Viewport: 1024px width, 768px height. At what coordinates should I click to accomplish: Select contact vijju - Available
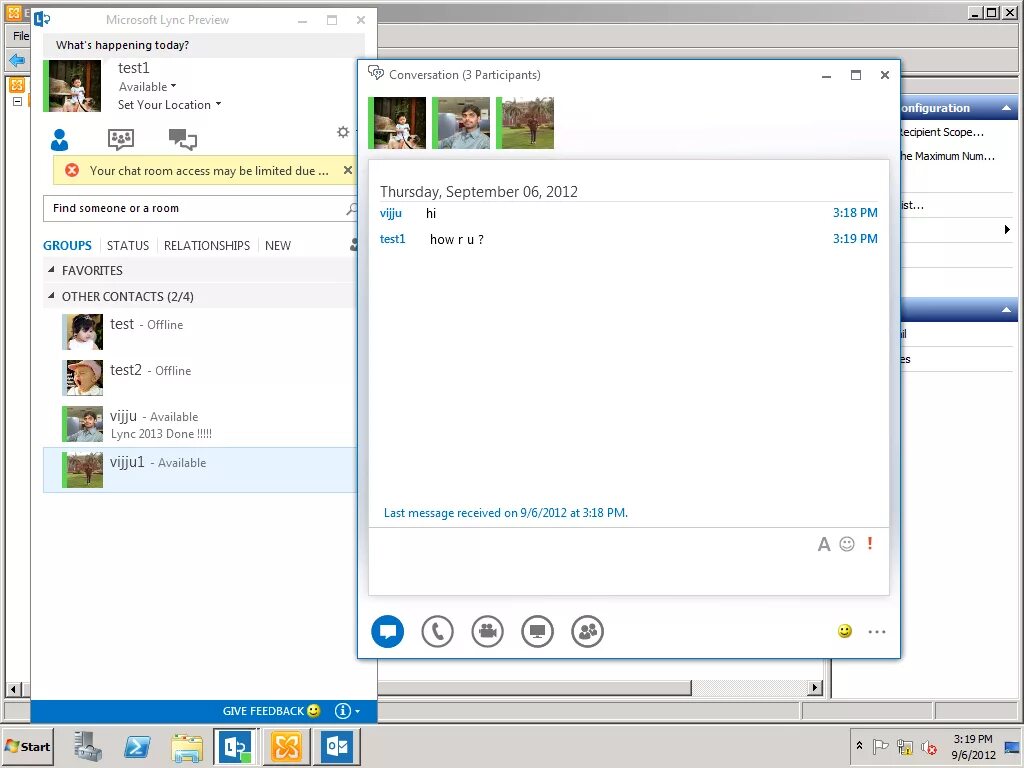point(200,424)
